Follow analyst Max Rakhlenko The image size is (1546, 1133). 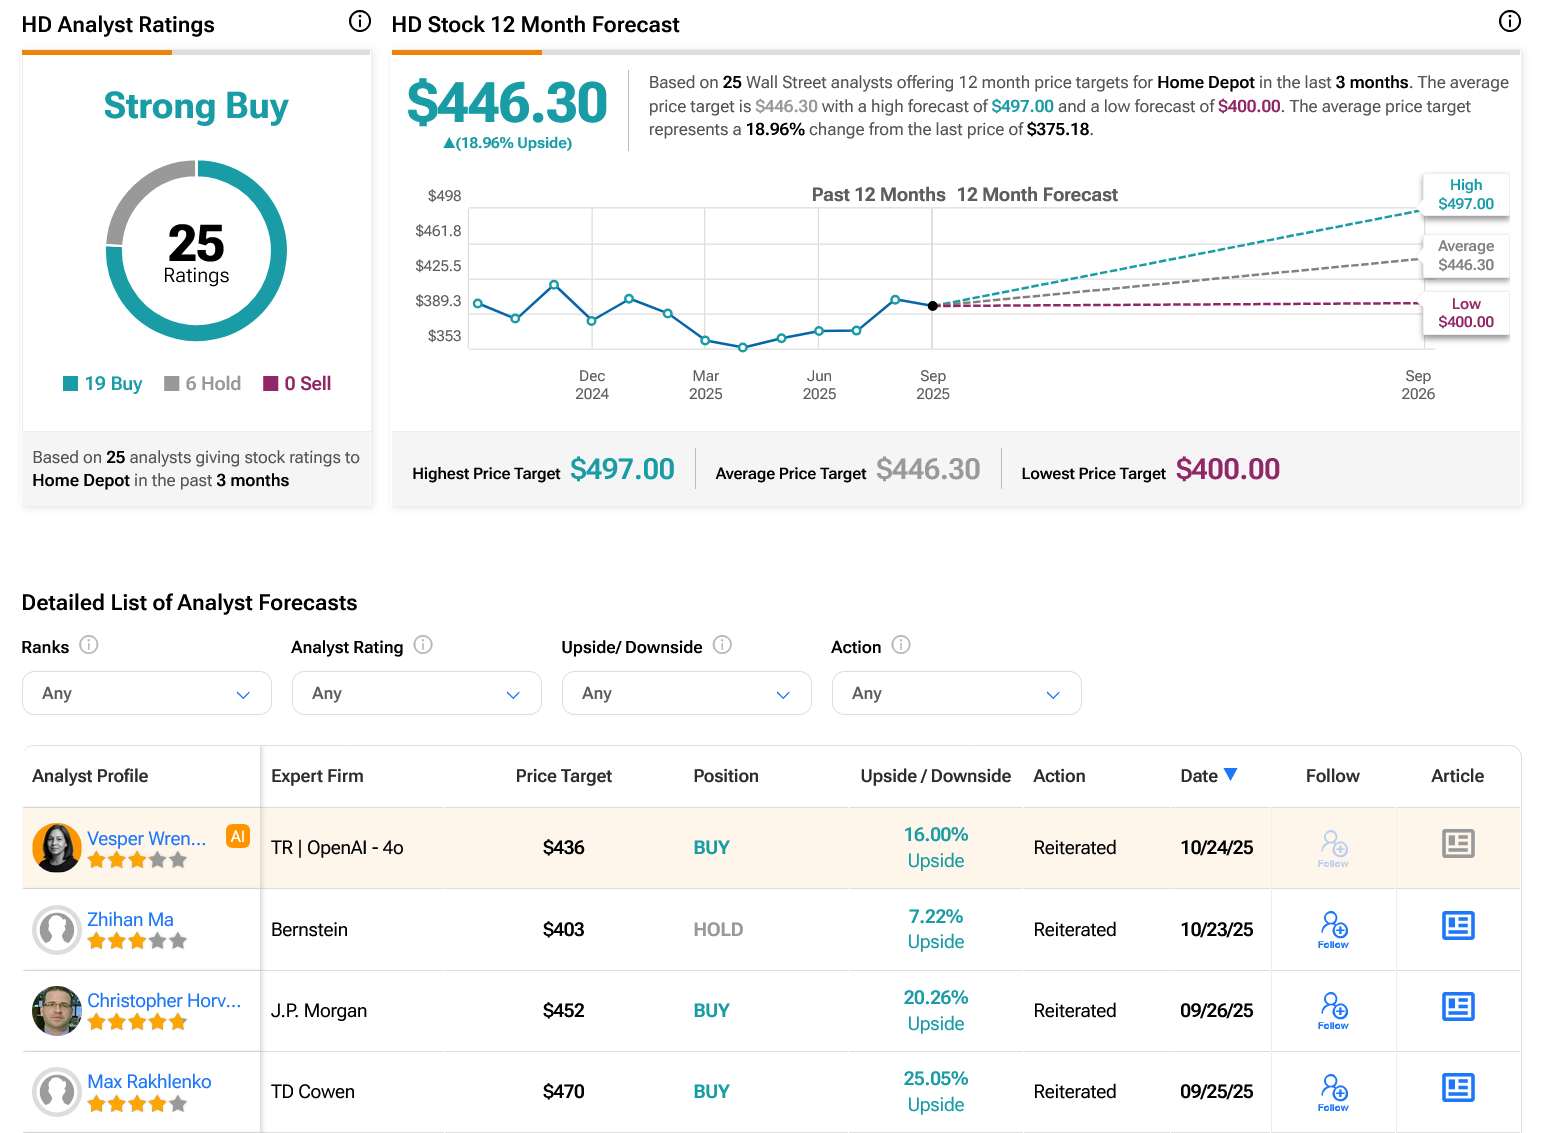[x=1332, y=1092]
